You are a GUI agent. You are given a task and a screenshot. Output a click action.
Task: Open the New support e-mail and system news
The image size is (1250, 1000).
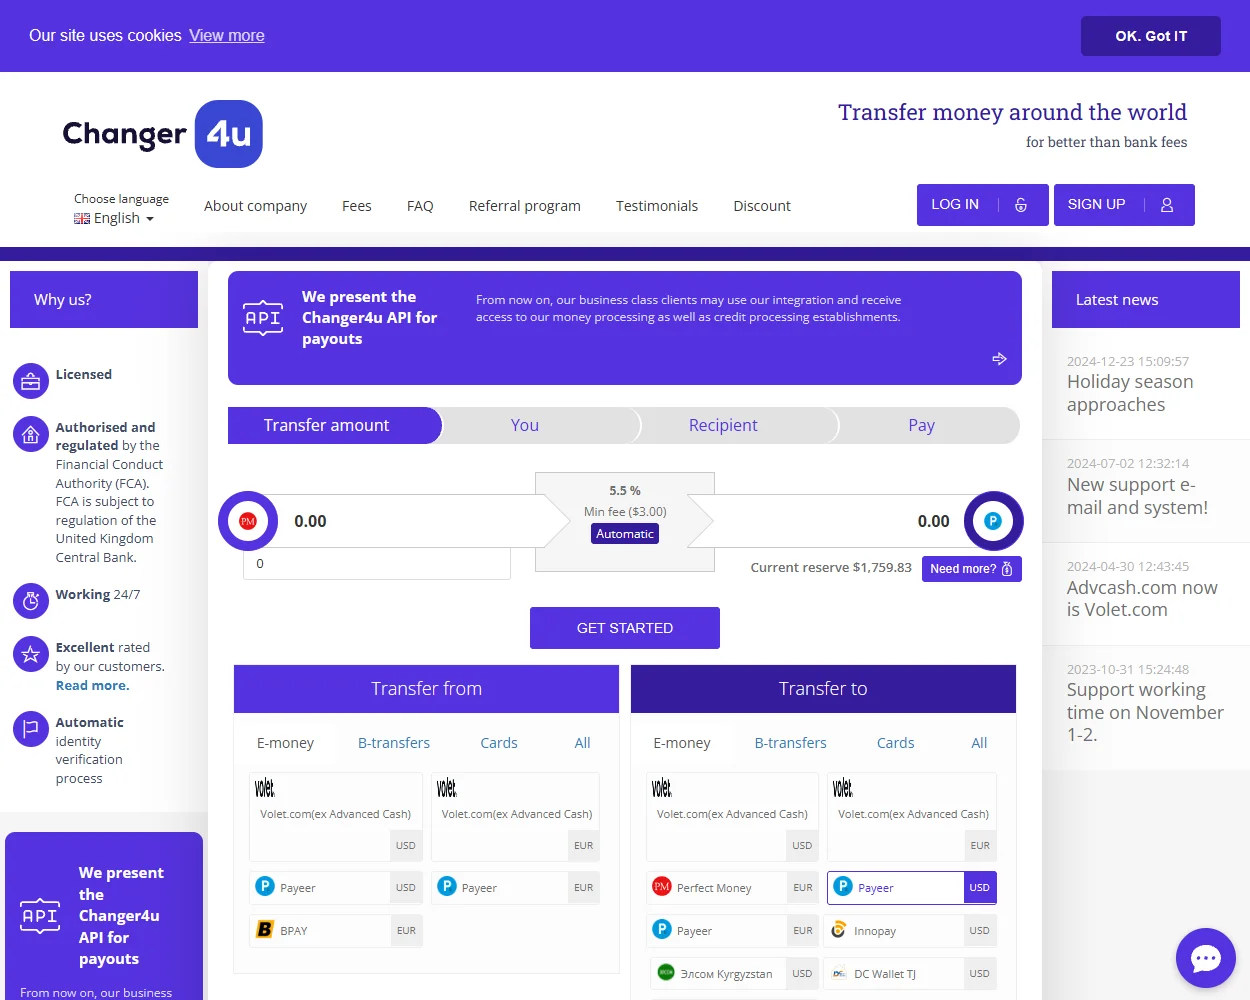tap(1138, 496)
